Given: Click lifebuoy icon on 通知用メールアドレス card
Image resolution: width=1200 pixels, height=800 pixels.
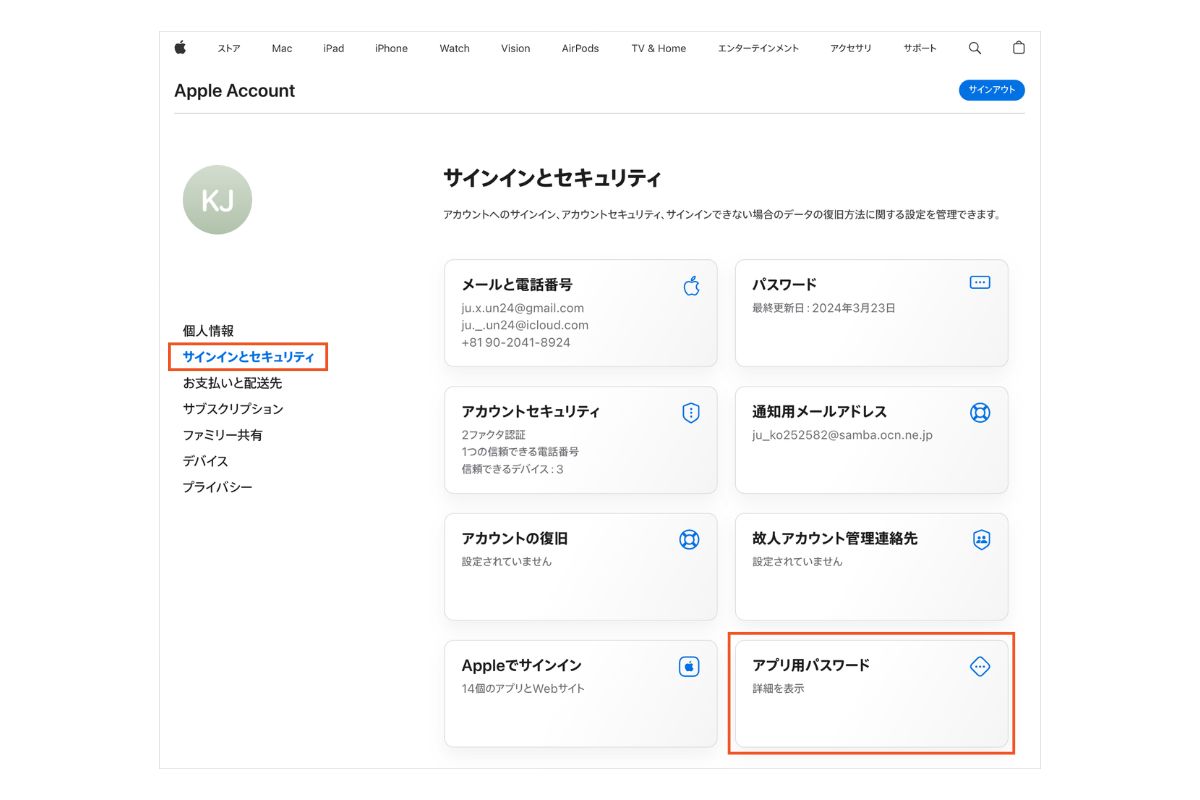Looking at the screenshot, I should tap(980, 413).
